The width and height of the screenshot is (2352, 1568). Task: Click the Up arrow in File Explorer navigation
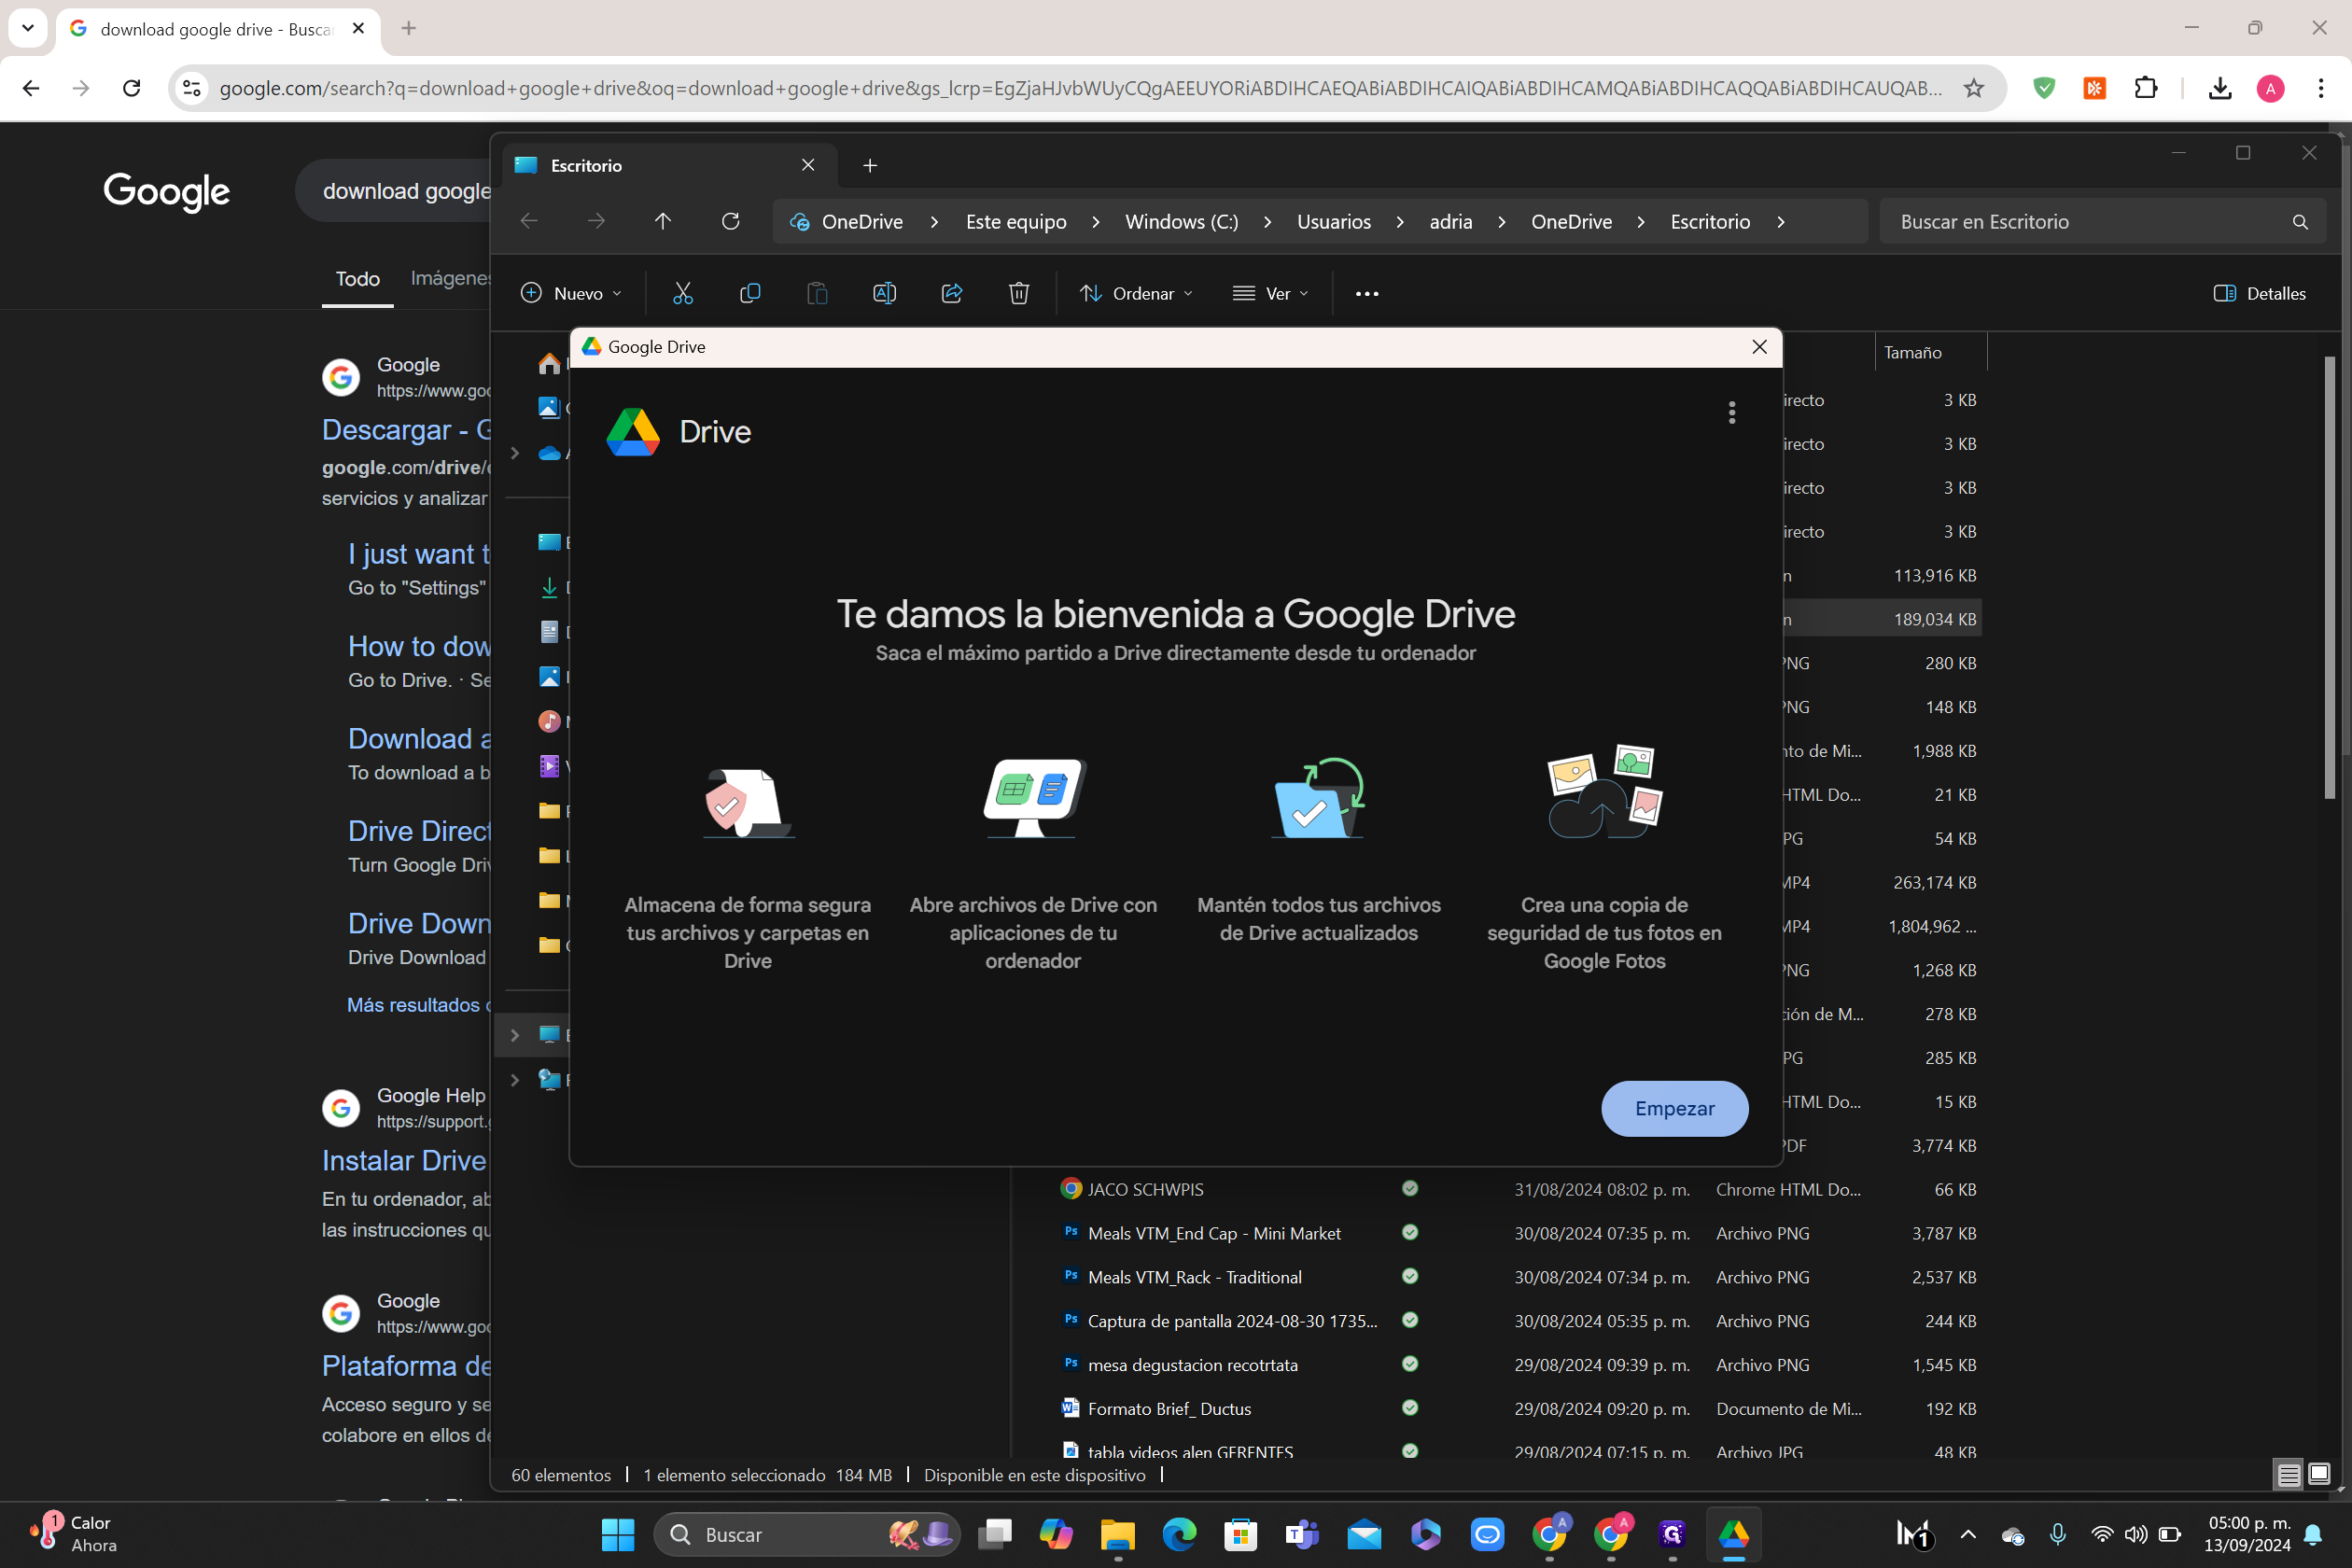pyautogui.click(x=662, y=221)
